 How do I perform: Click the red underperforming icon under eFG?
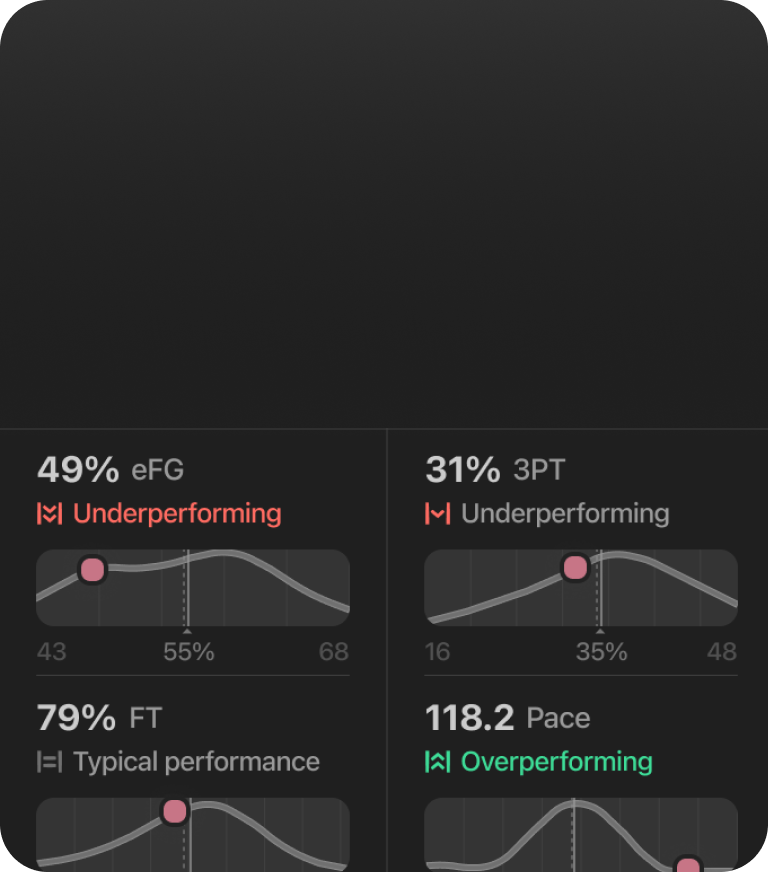tap(49, 514)
